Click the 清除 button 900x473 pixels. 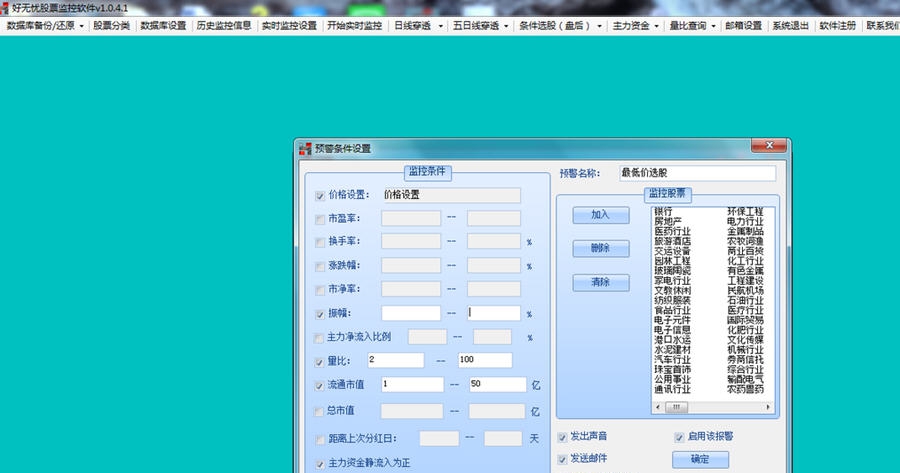601,282
